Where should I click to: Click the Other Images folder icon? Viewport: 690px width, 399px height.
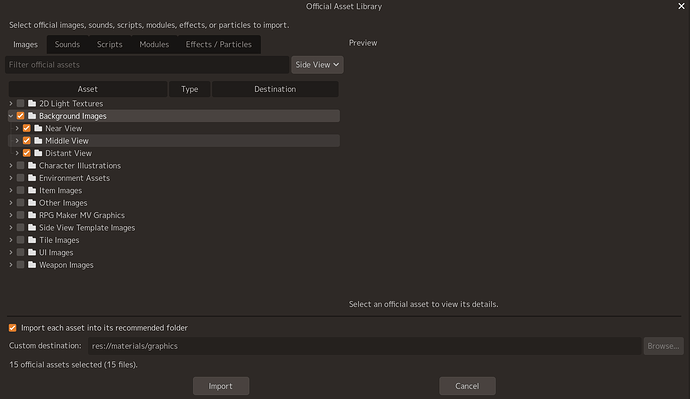[32, 203]
